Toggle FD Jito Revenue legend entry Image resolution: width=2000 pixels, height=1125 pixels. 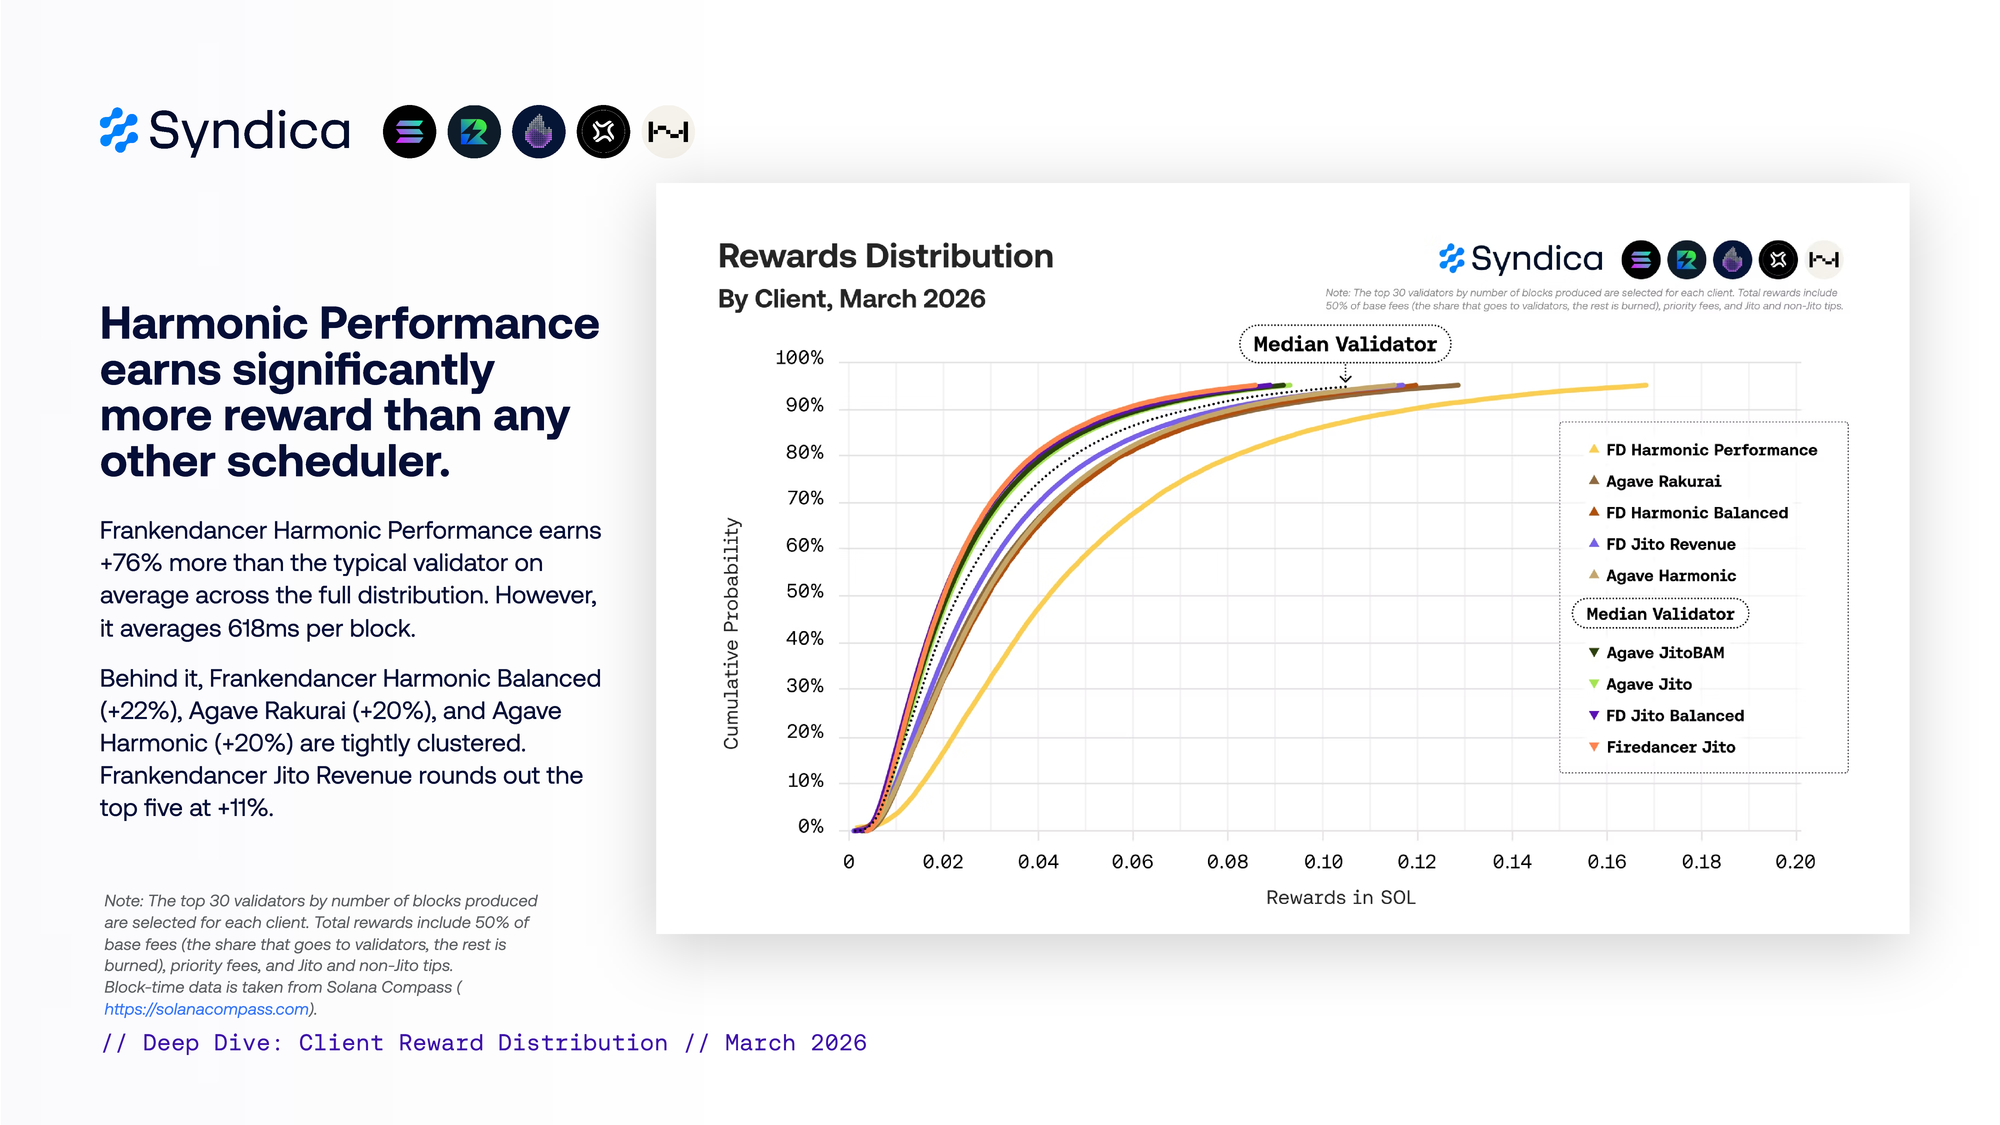pos(1670,544)
